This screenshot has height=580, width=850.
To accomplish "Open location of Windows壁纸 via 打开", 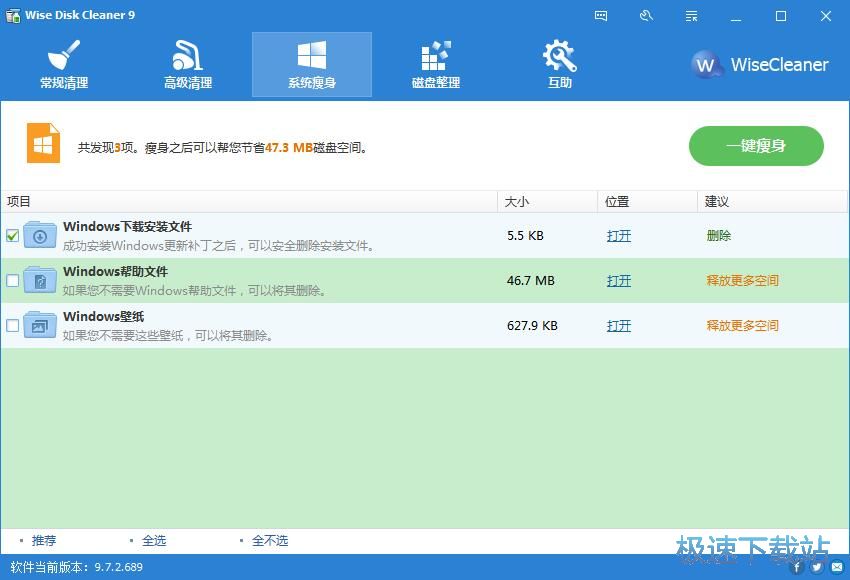I will [619, 326].
